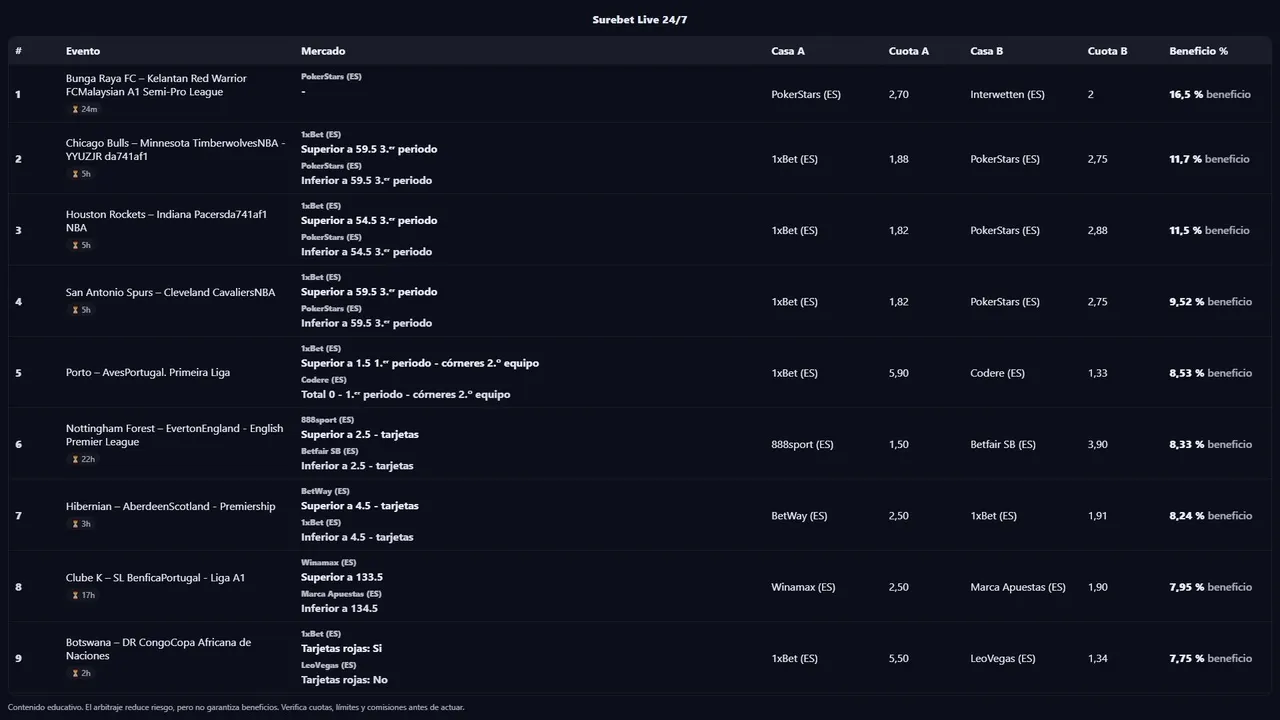Screen dimensions: 1280x720
Task: Click the 2h hourglass badge under Botswana
Action: tap(81, 673)
